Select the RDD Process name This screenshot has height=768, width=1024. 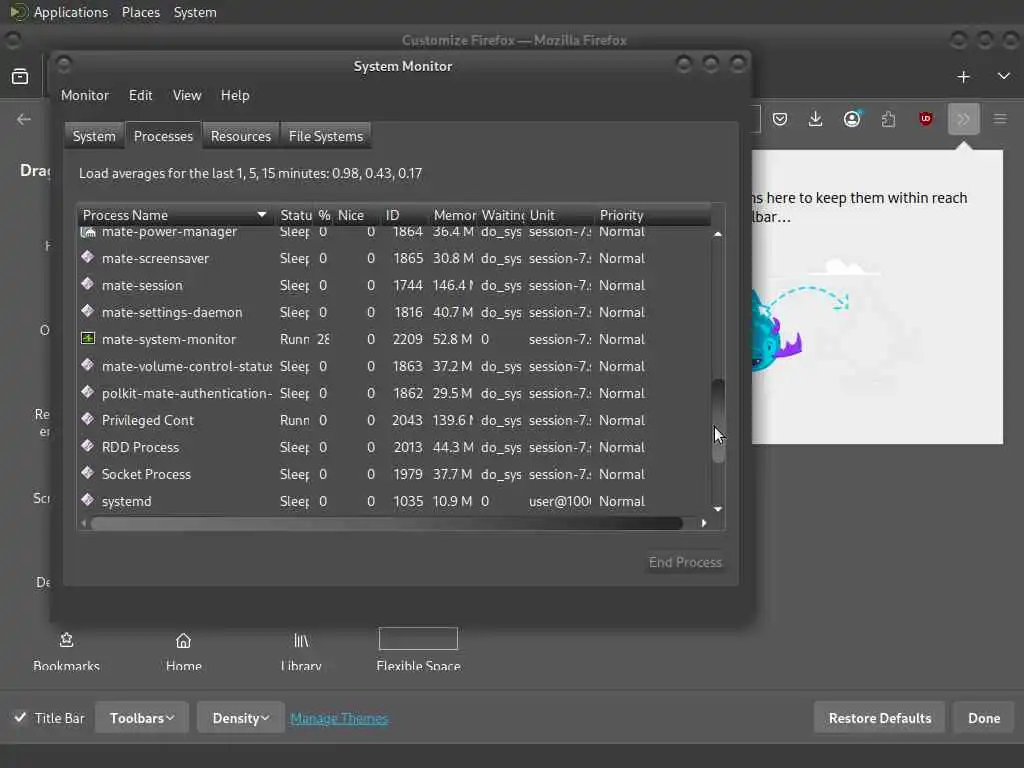(140, 447)
